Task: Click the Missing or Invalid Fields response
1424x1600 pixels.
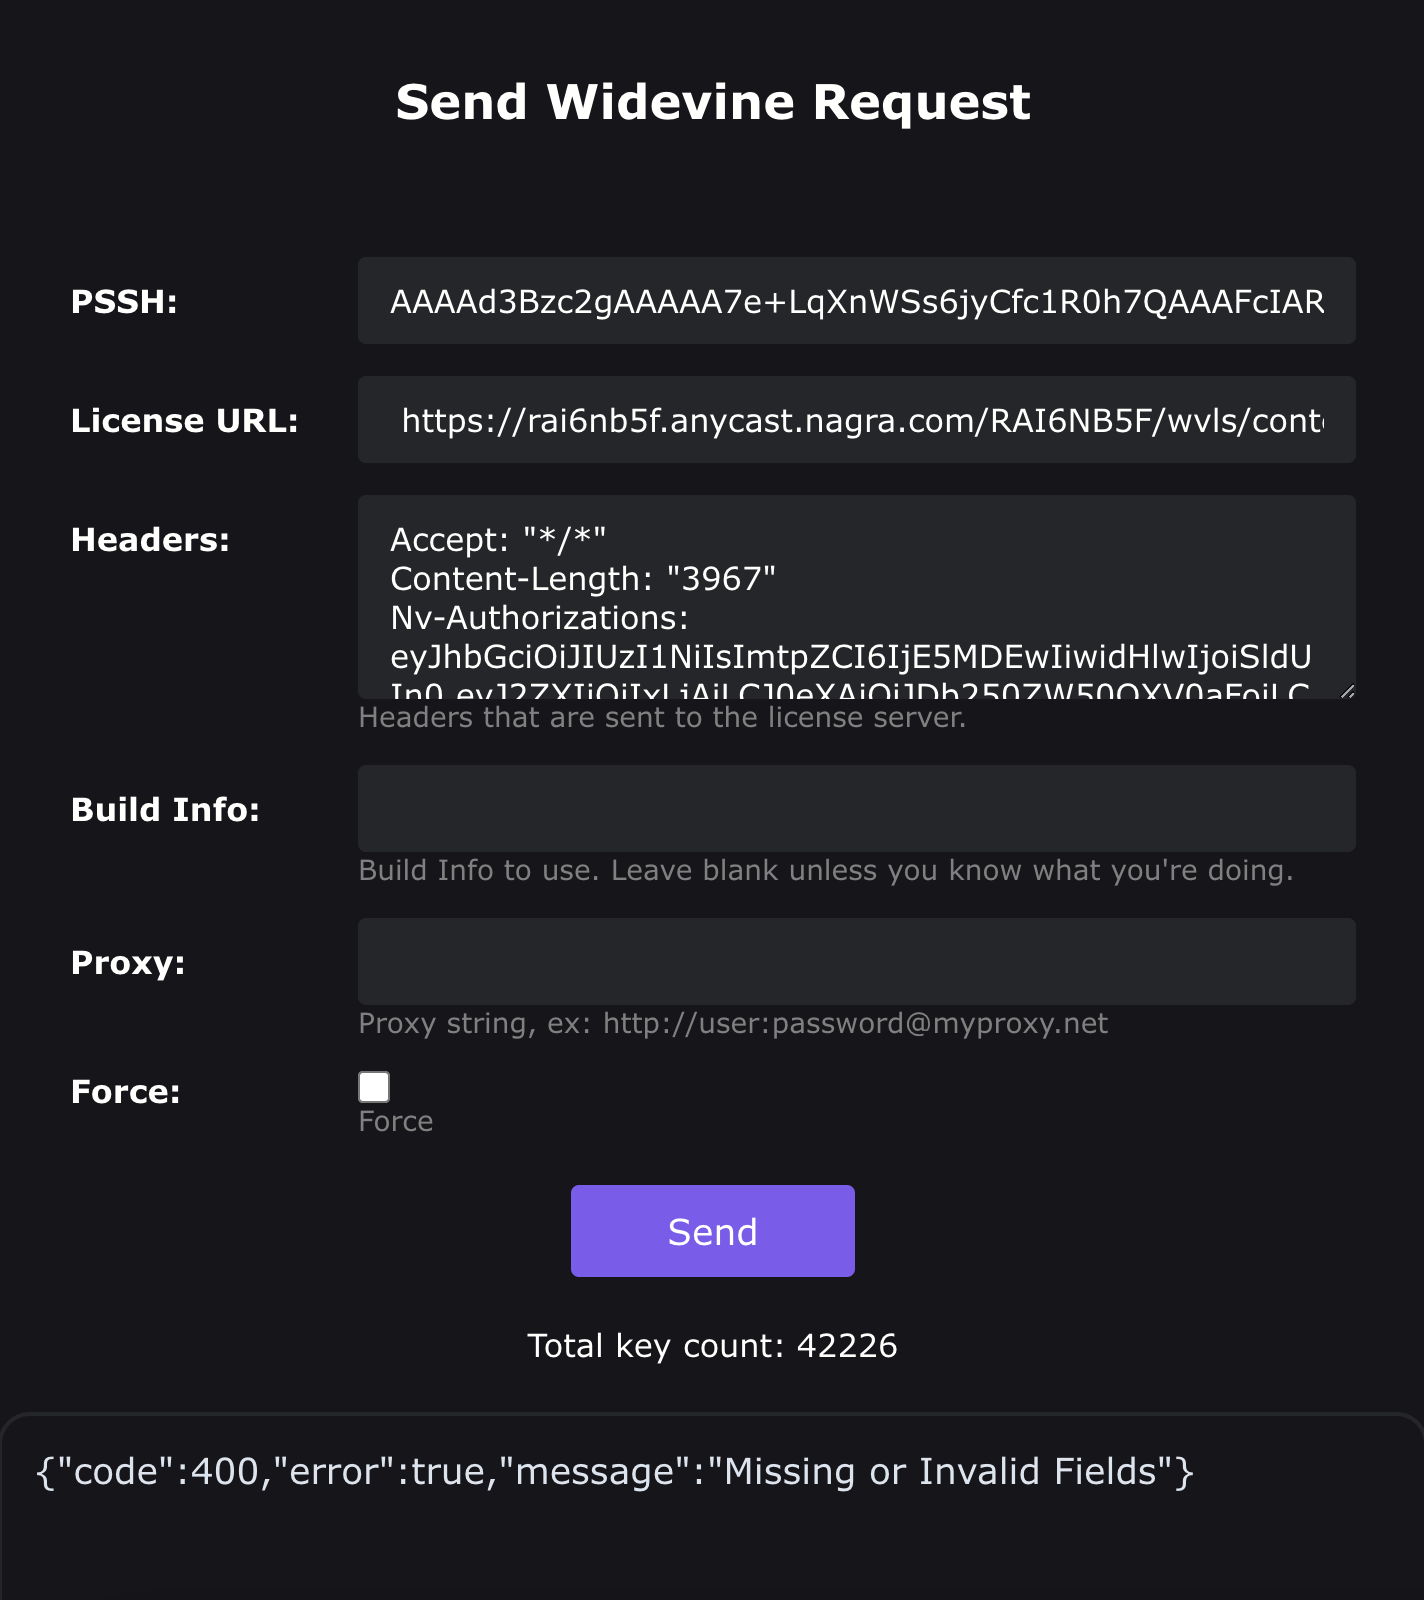Action: coord(614,1472)
